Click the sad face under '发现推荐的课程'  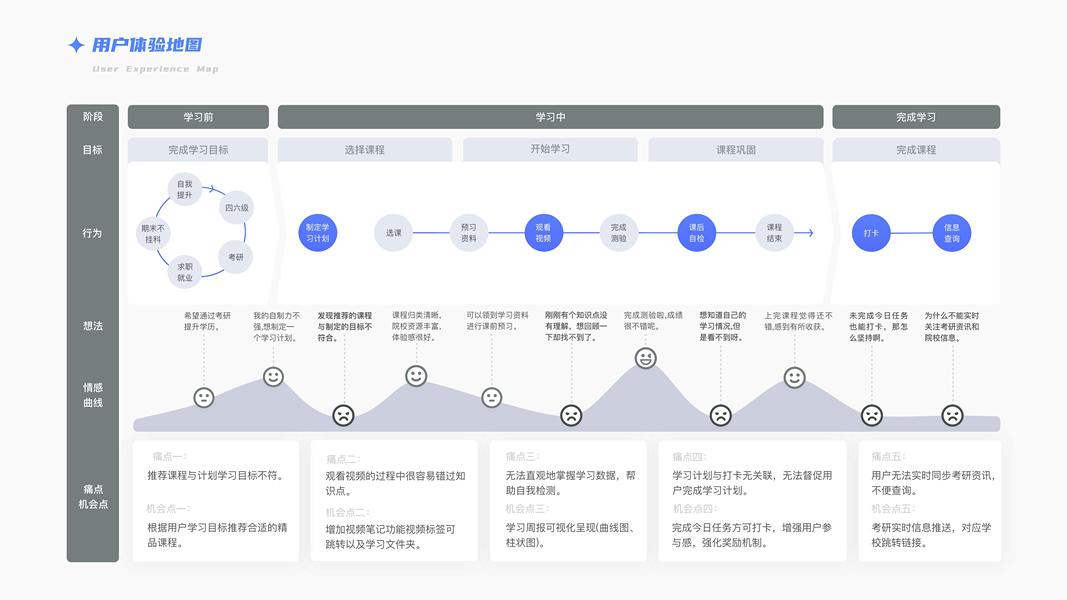pyautogui.click(x=343, y=415)
